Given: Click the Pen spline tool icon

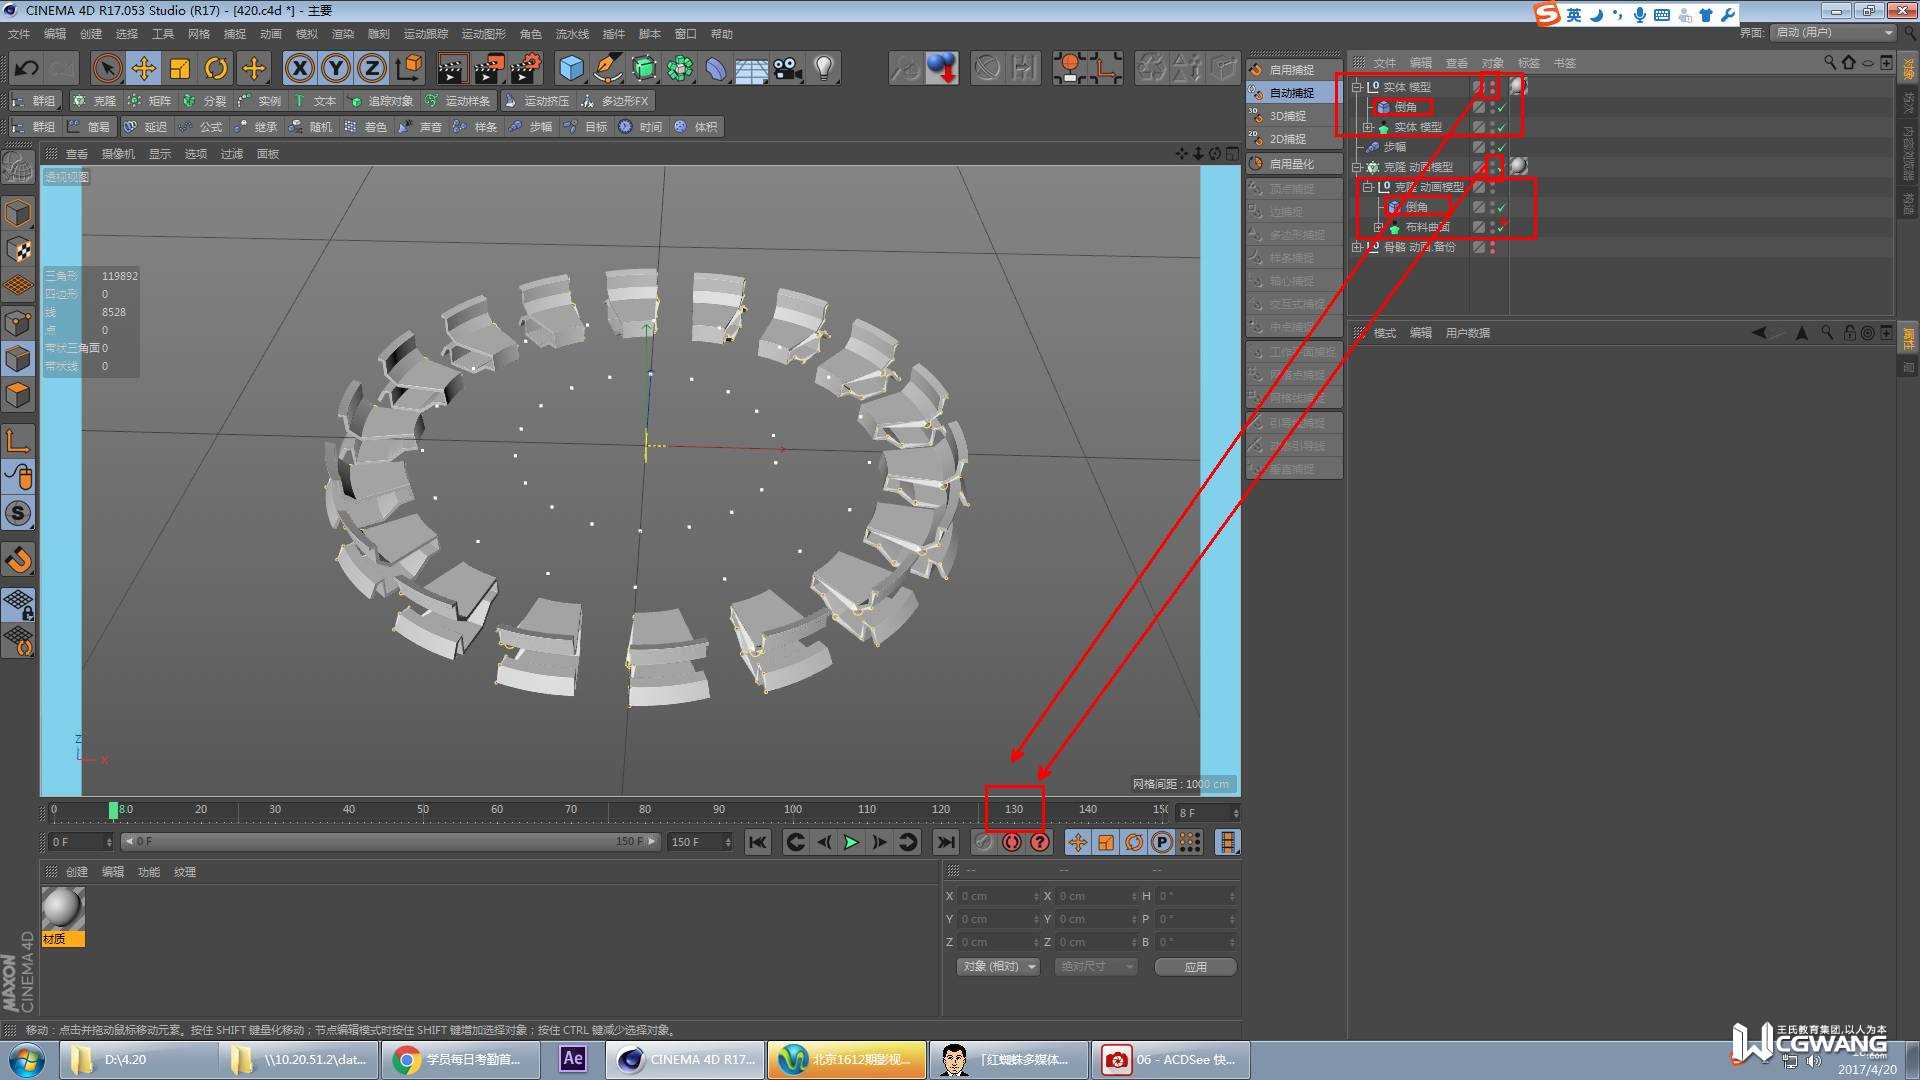Looking at the screenshot, I should (x=607, y=68).
